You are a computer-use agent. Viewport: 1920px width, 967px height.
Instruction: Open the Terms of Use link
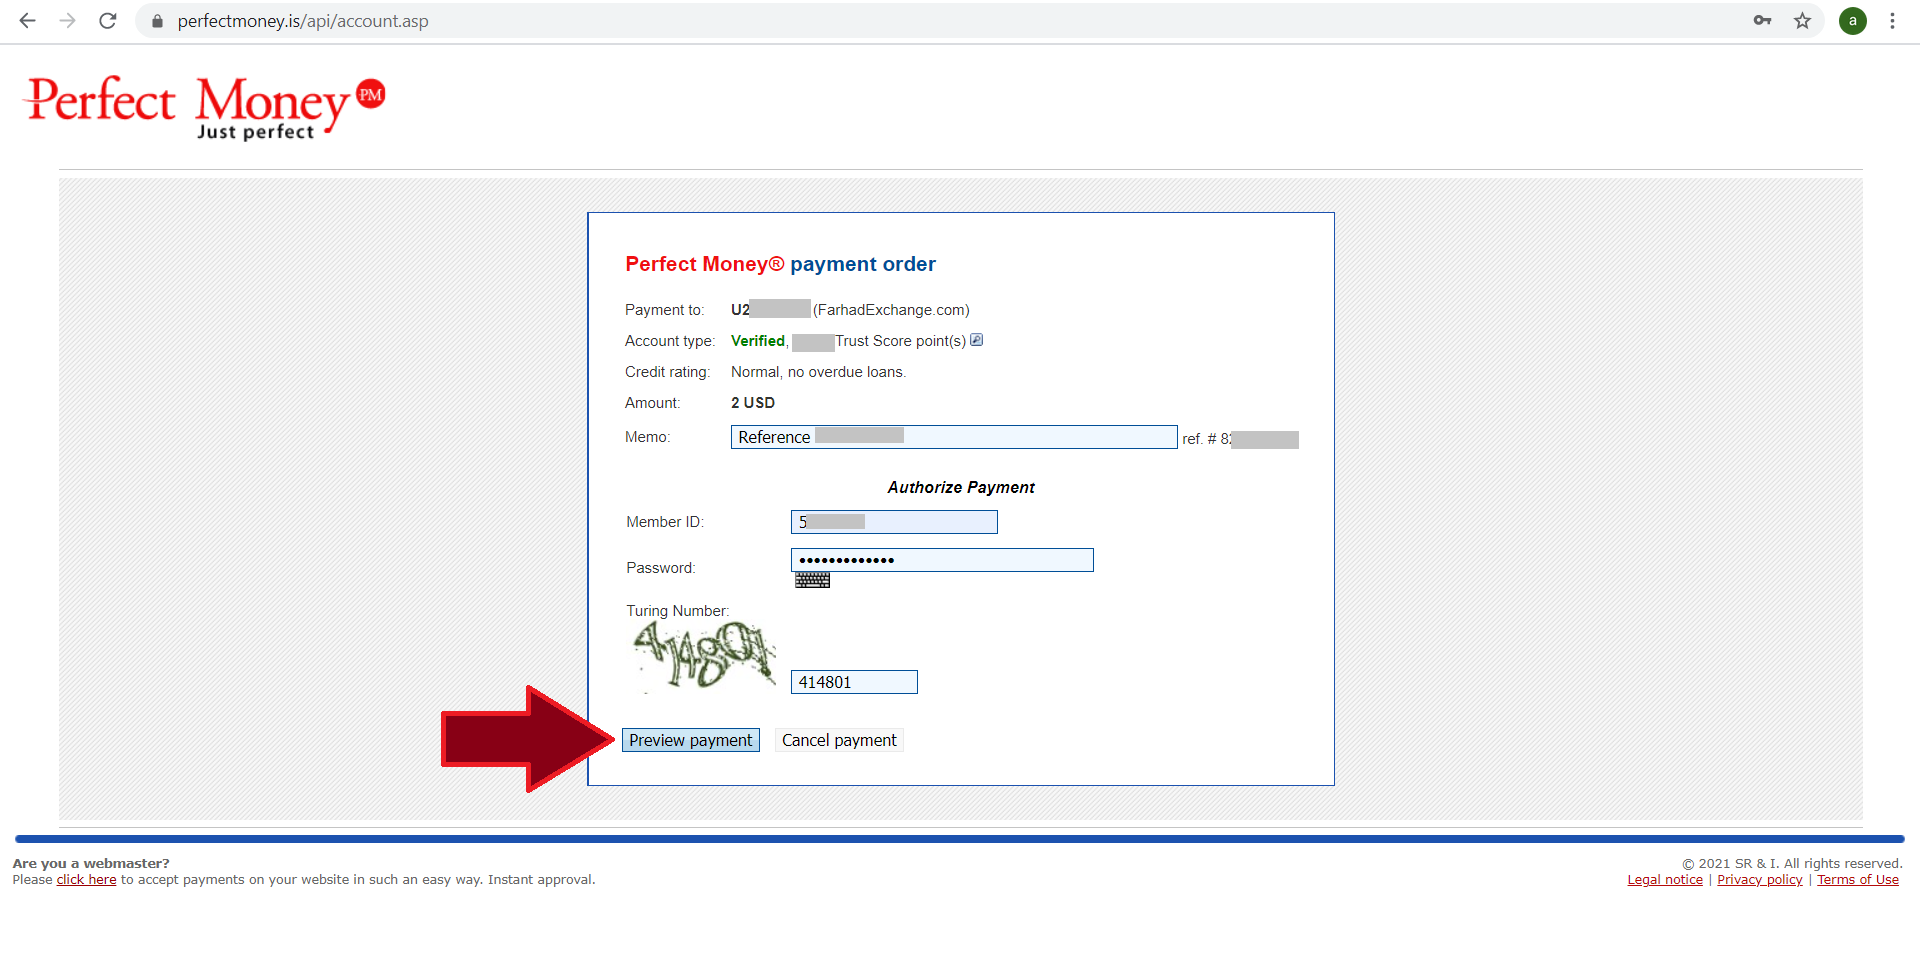[x=1858, y=880]
